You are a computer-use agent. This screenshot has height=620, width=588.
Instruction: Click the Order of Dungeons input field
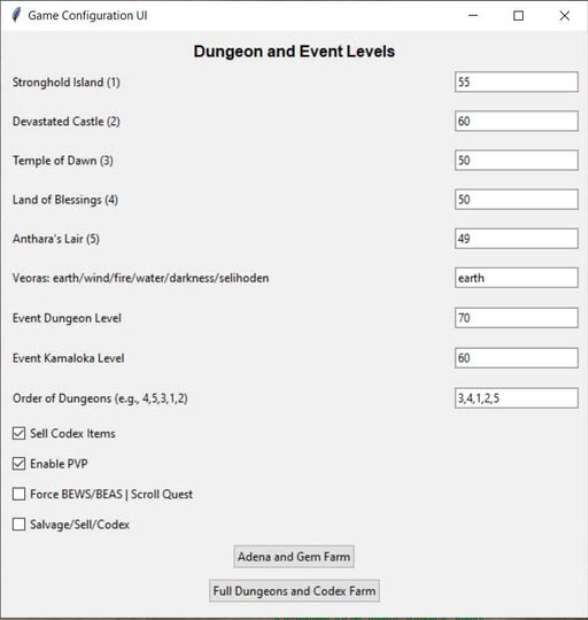(x=516, y=398)
